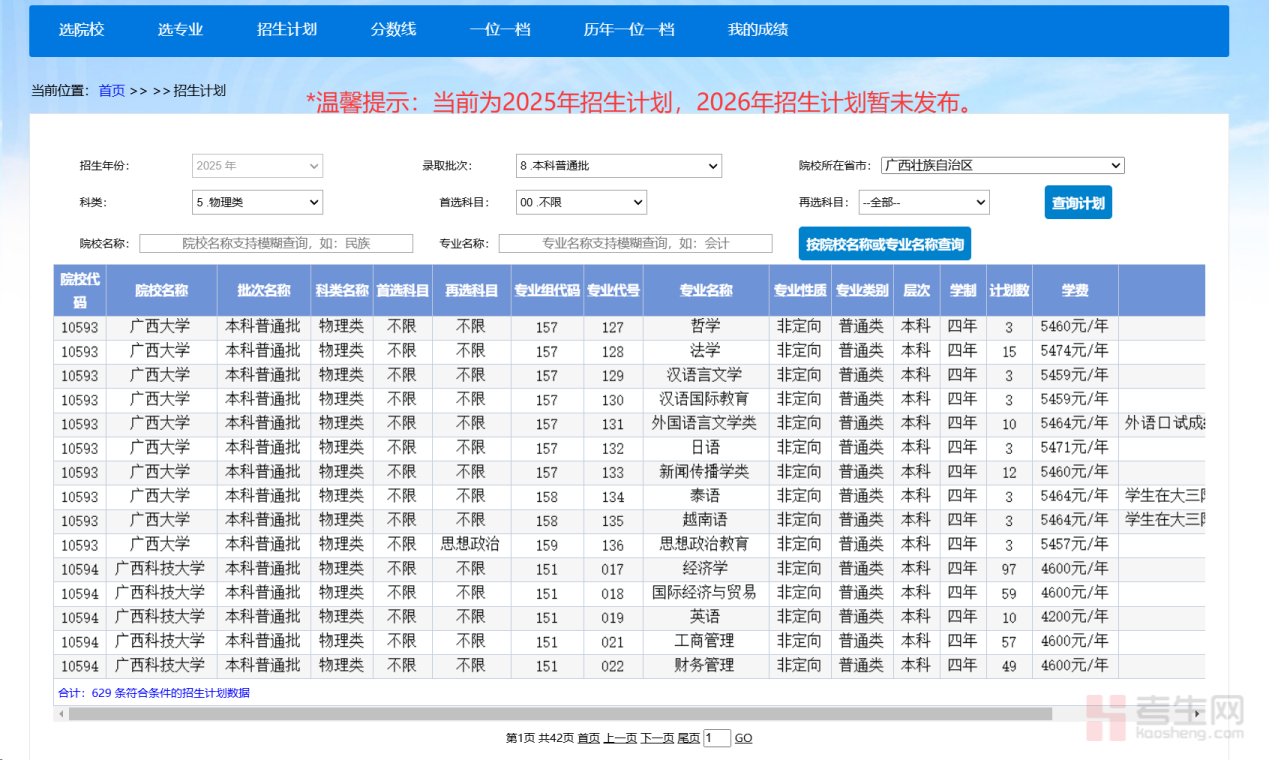Switch to 招生计划 navigation tab
This screenshot has width=1269, height=760.
[287, 30]
